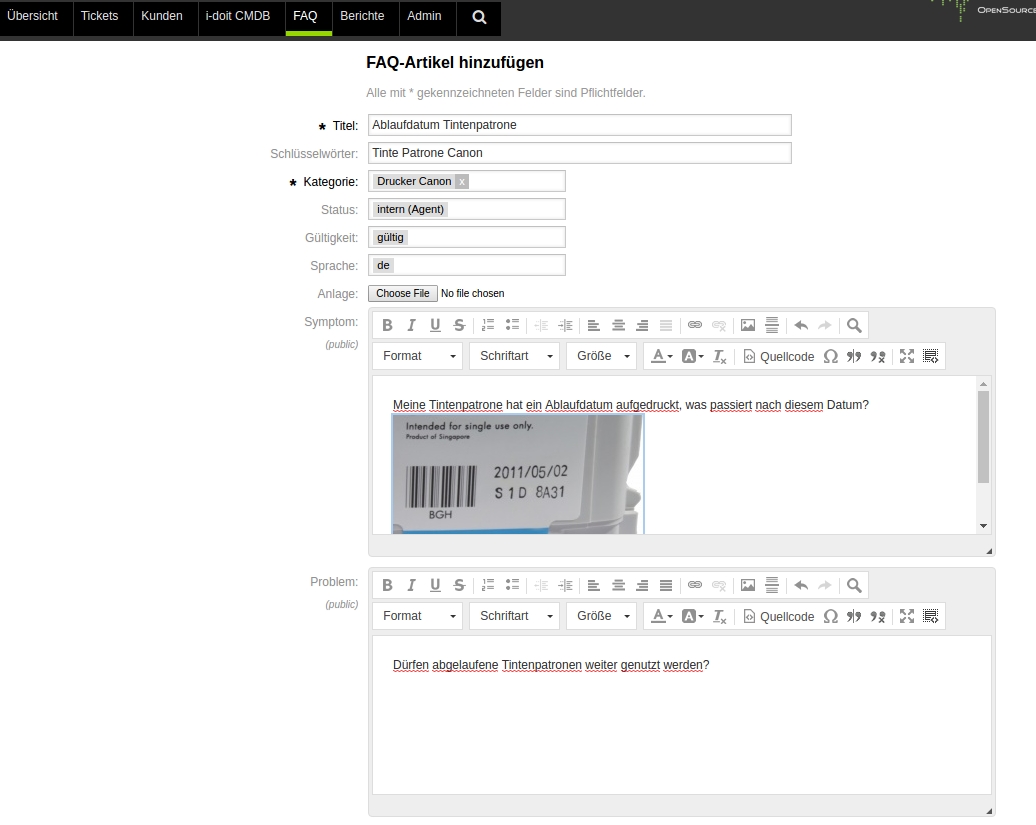
Task: Maximize the Symptom editor
Action: (x=906, y=356)
